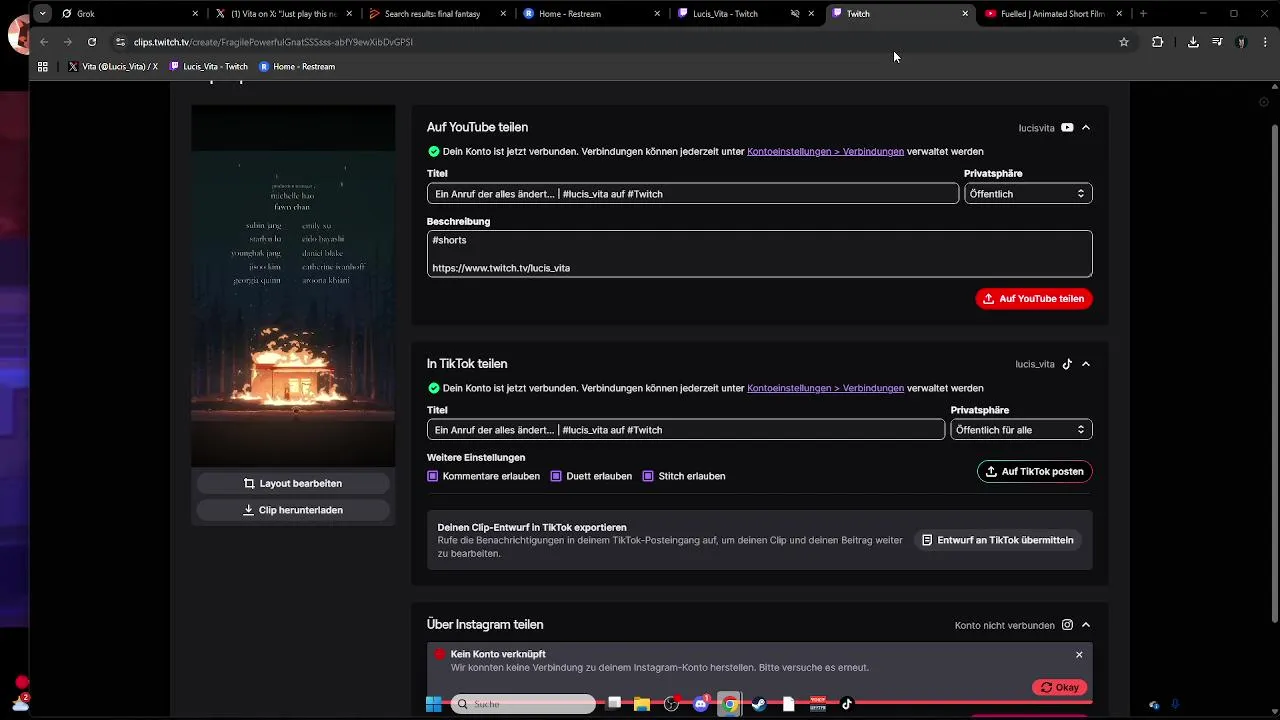Close the Grok tab
The image size is (1280, 720).
[x=197, y=14]
